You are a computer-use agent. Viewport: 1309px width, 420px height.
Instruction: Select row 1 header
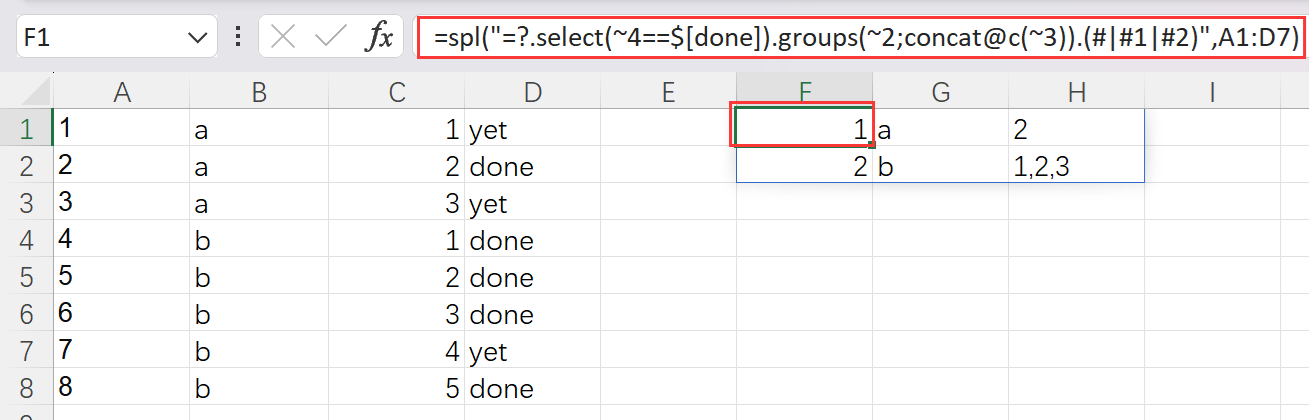click(25, 129)
